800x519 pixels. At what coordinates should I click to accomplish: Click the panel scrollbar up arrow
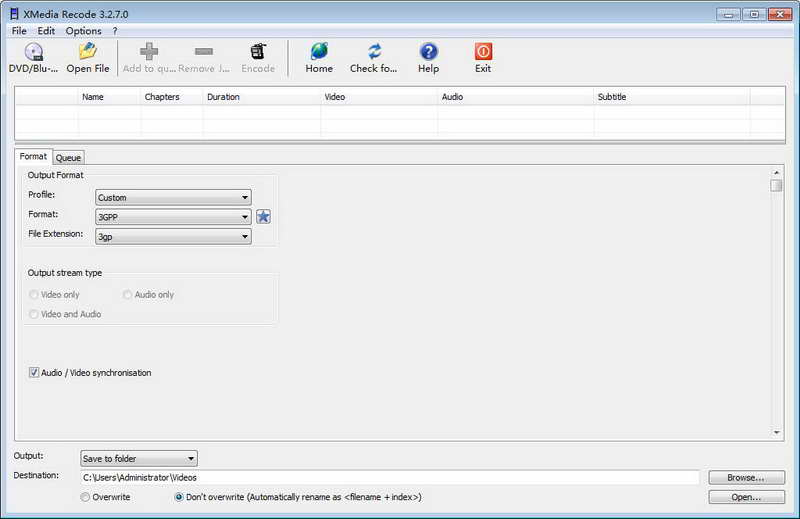tap(777, 173)
